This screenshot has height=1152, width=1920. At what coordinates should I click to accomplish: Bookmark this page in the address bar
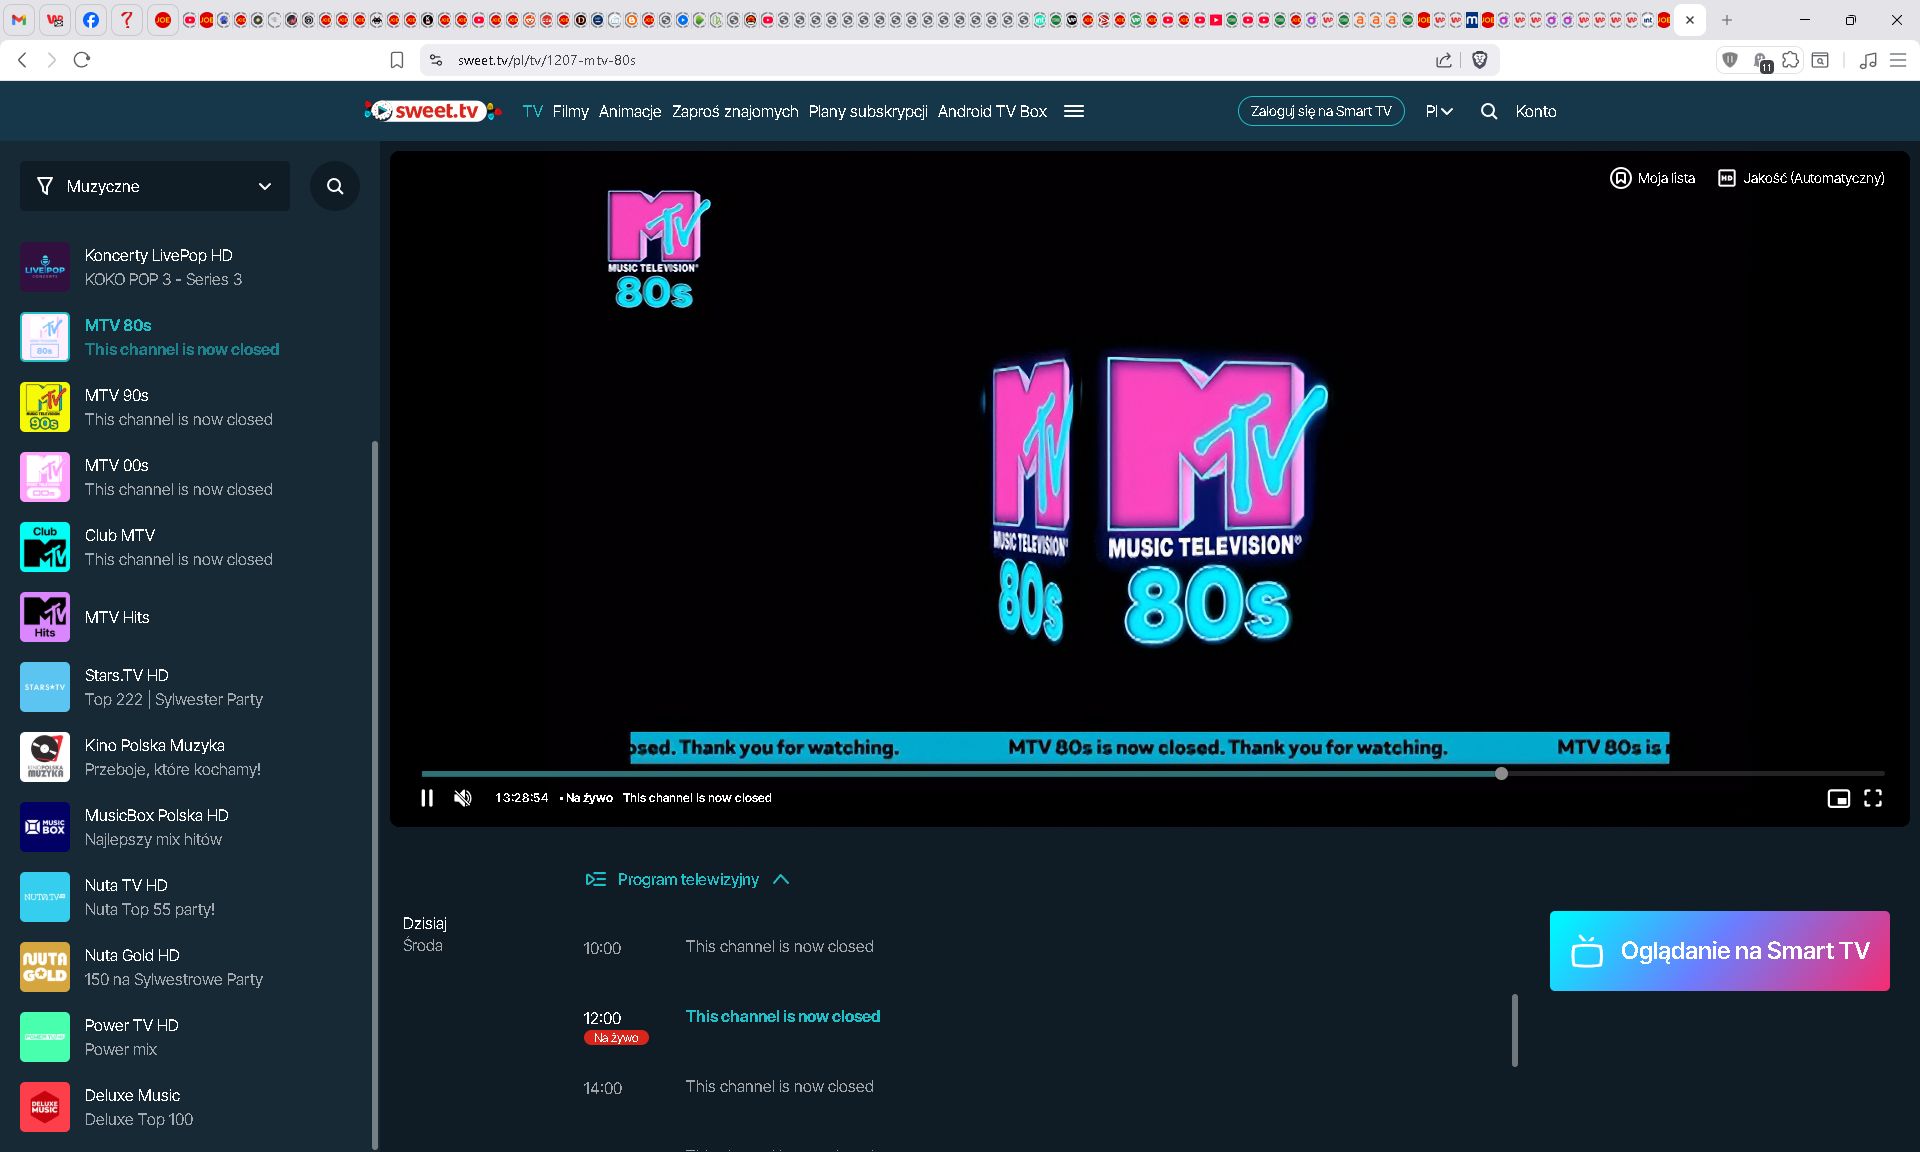tap(397, 60)
